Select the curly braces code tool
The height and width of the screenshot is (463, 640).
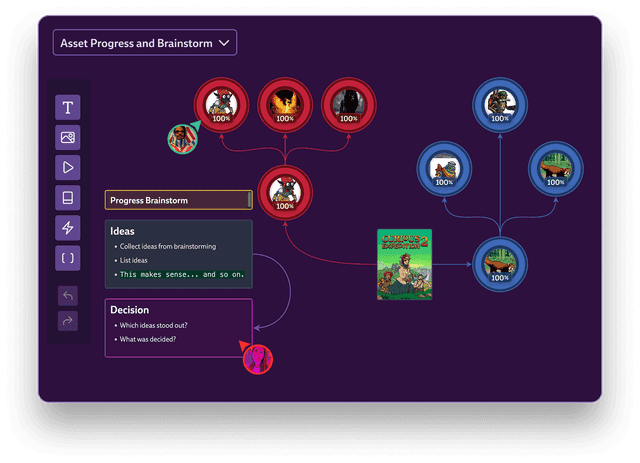click(68, 258)
